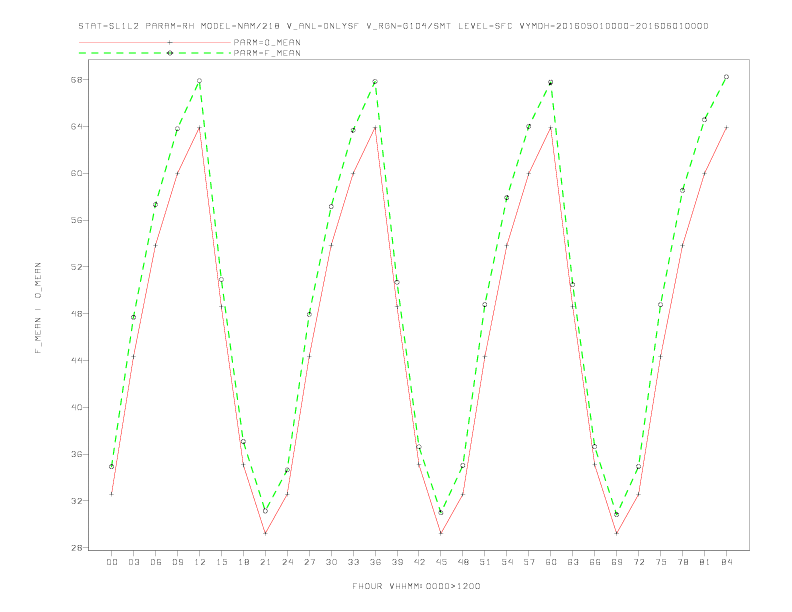Click the x-axis tick label 48
Viewport: 792px width, 612px height.
coord(463,562)
